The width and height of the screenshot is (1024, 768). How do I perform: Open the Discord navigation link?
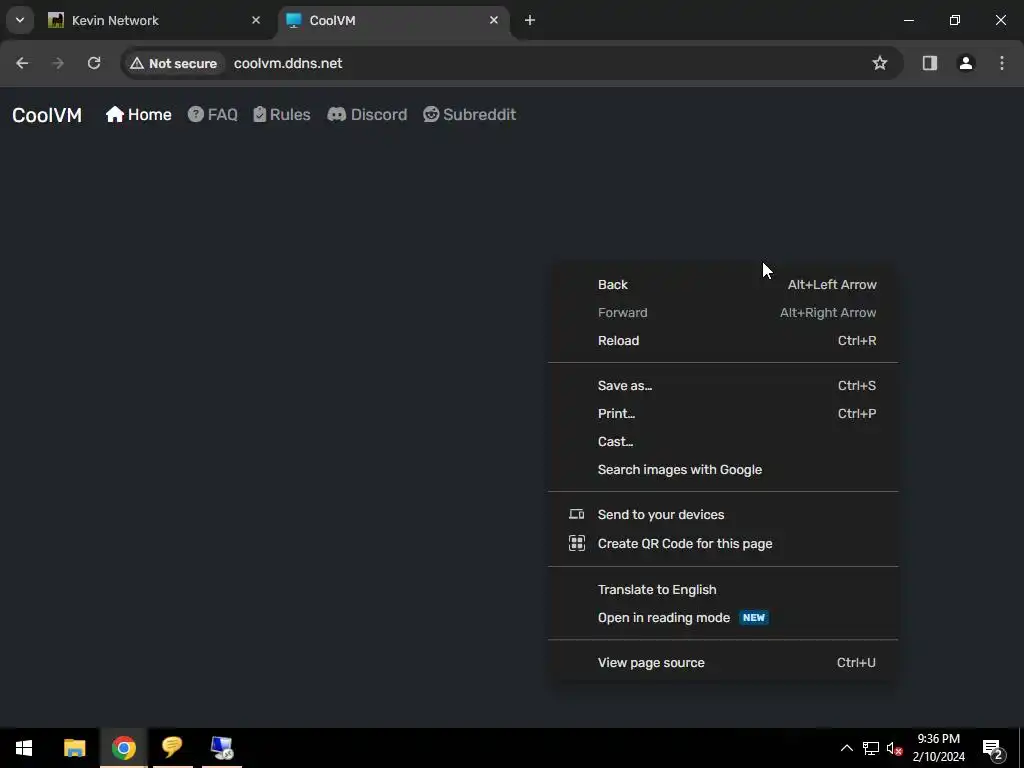tap(367, 114)
